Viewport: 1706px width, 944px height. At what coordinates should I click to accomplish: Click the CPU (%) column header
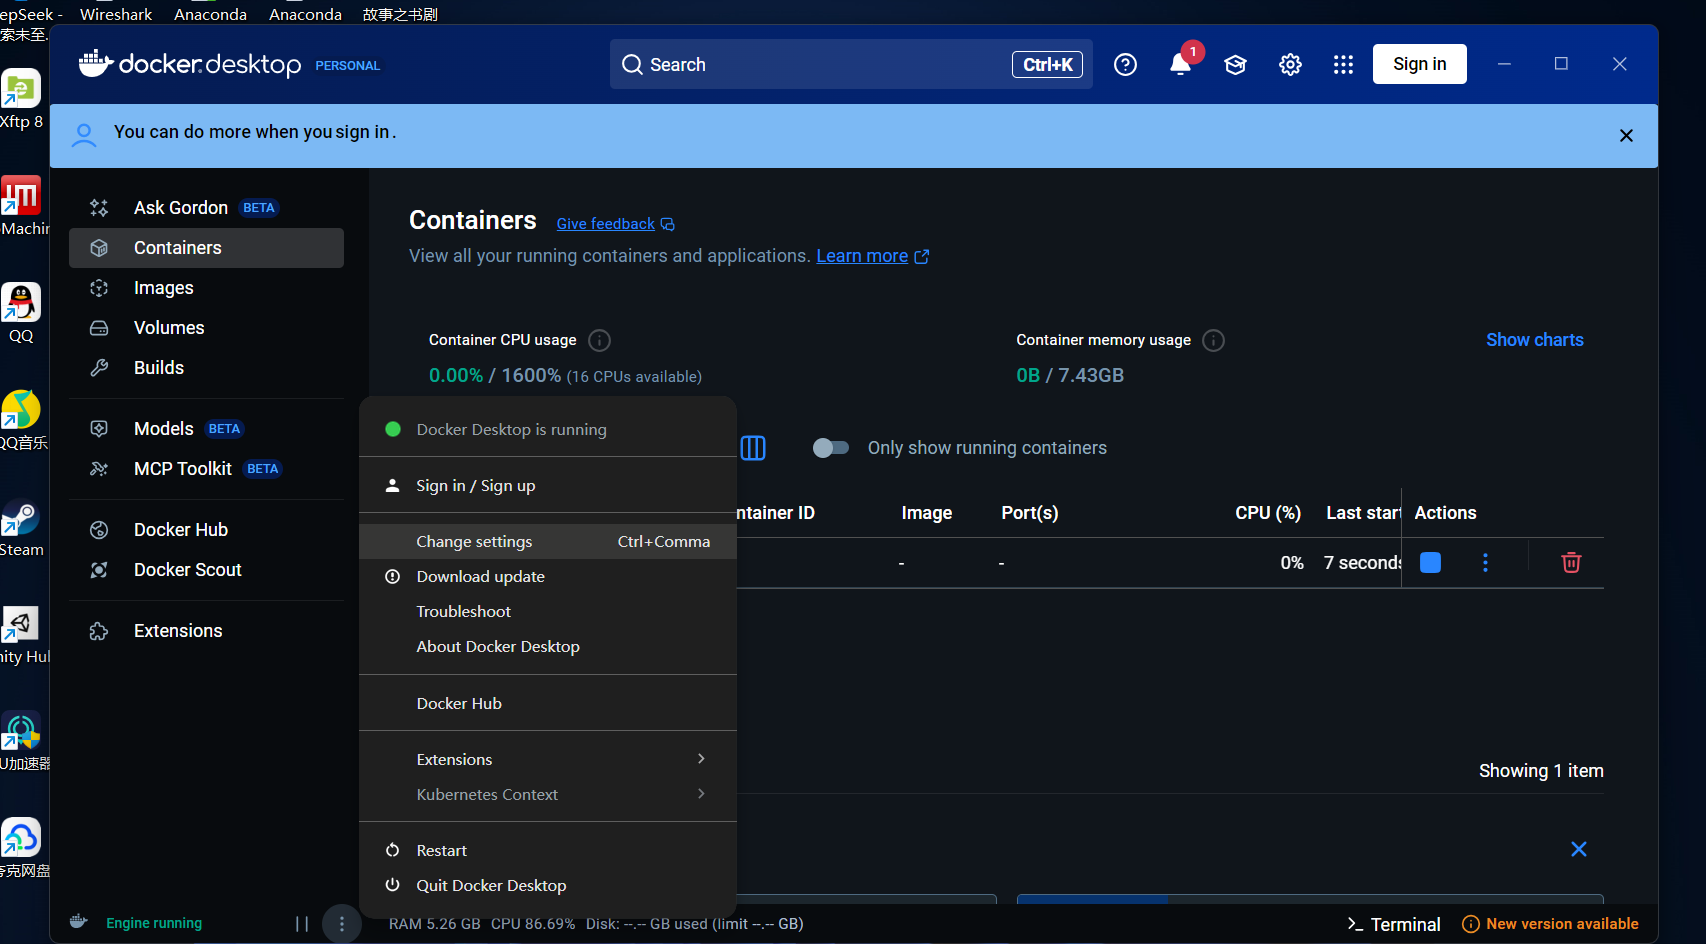tap(1268, 513)
